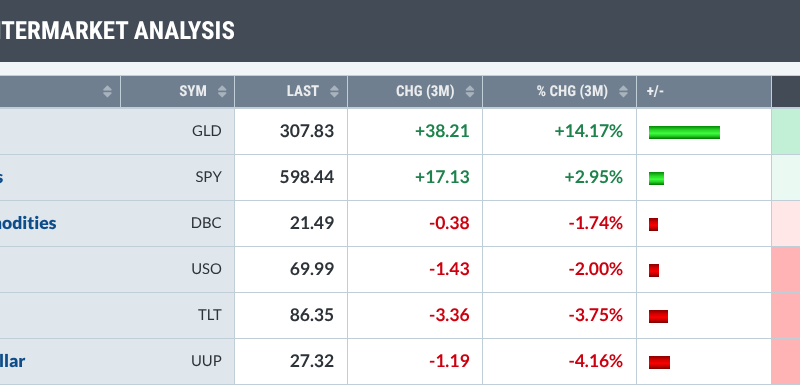Screen dimensions: 800x385
Task: Open the Commodities link in DBC row
Action: pos(28,223)
